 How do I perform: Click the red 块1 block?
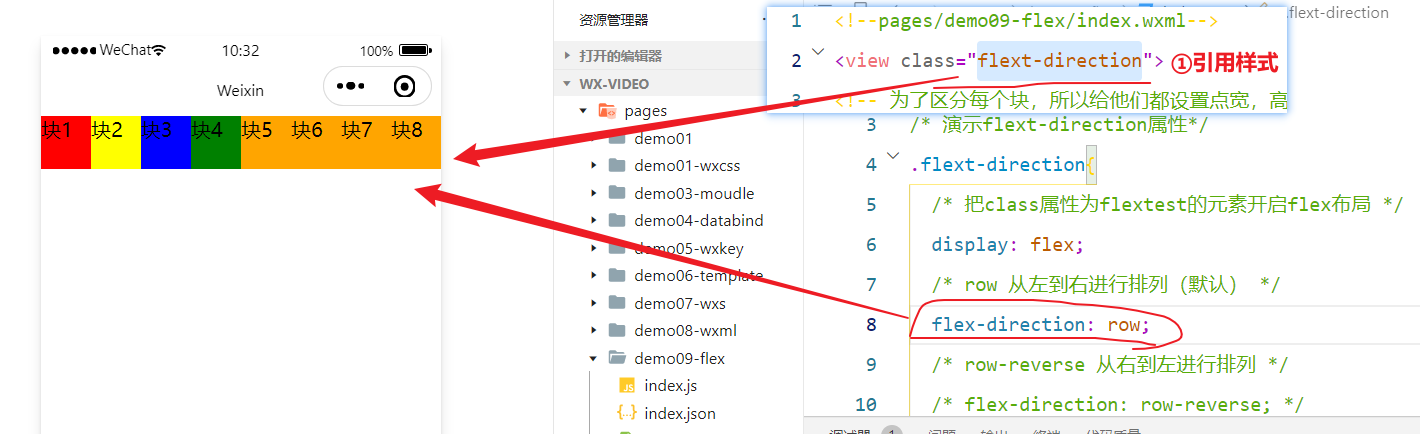(x=66, y=142)
